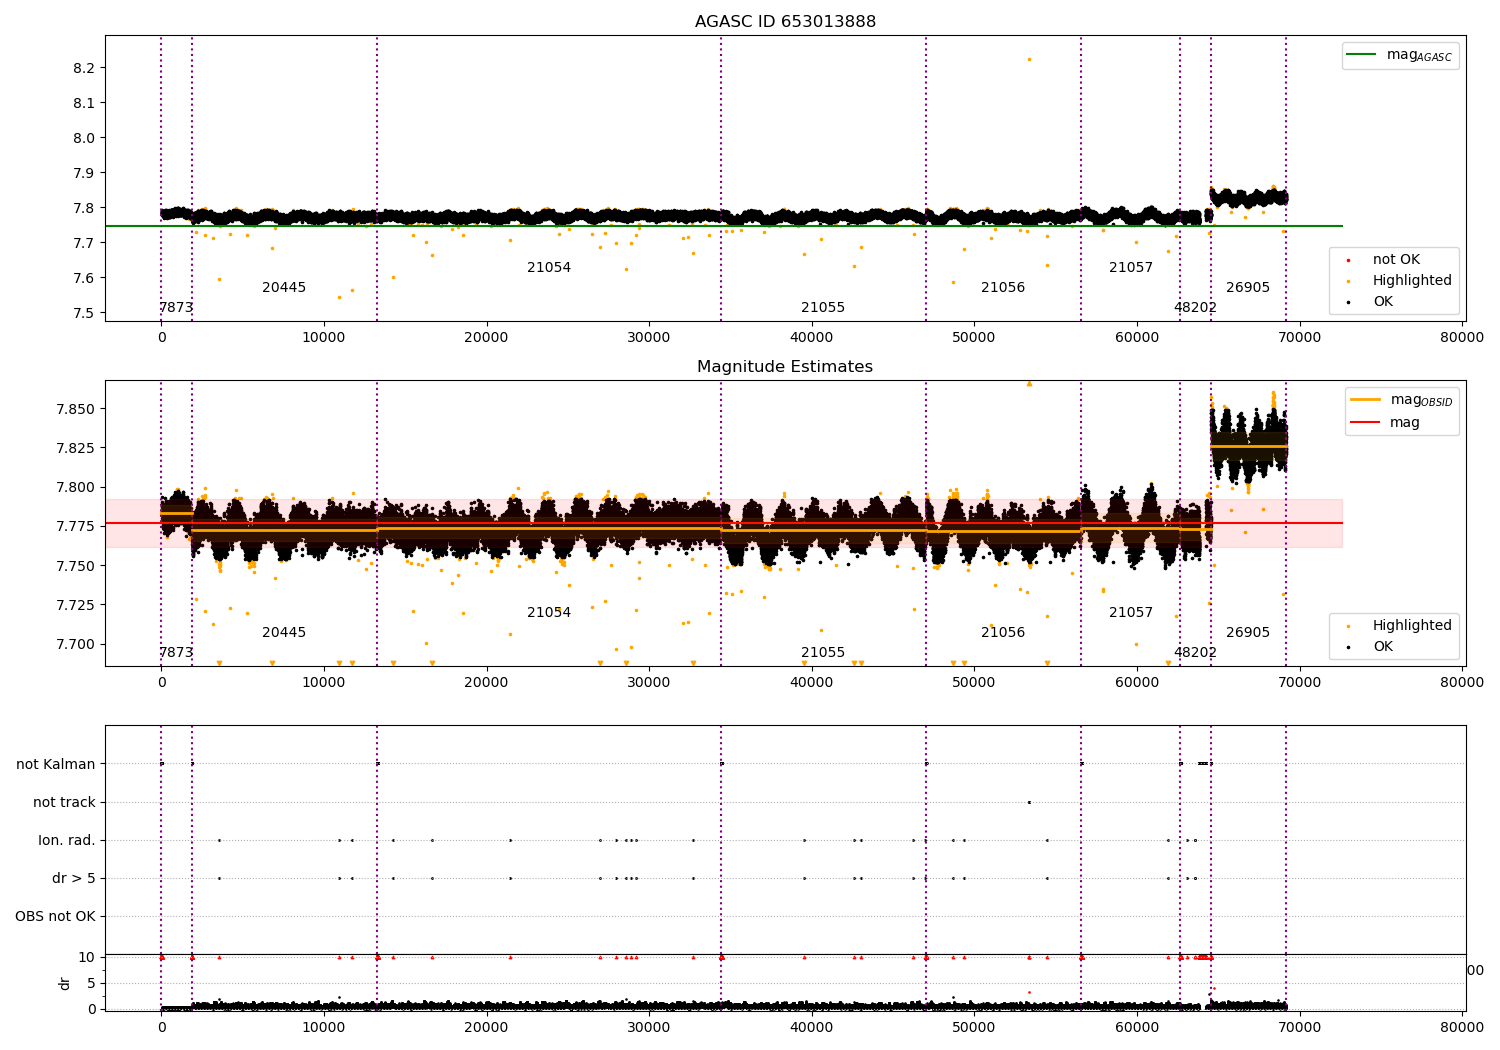Click the 40000 x-tick under the top plot
Screen dimensions: 1500x1050
(811, 338)
